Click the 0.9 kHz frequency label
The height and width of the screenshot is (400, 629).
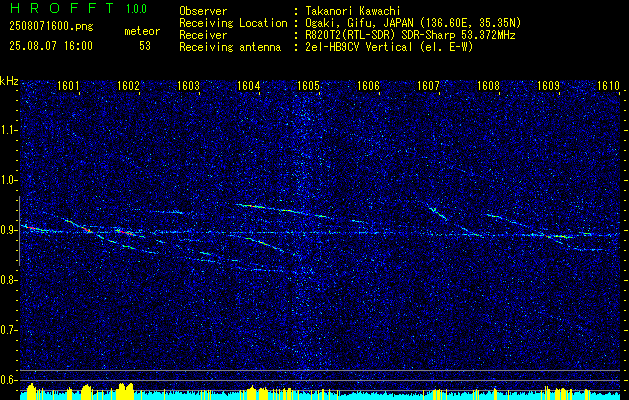click(x=9, y=230)
